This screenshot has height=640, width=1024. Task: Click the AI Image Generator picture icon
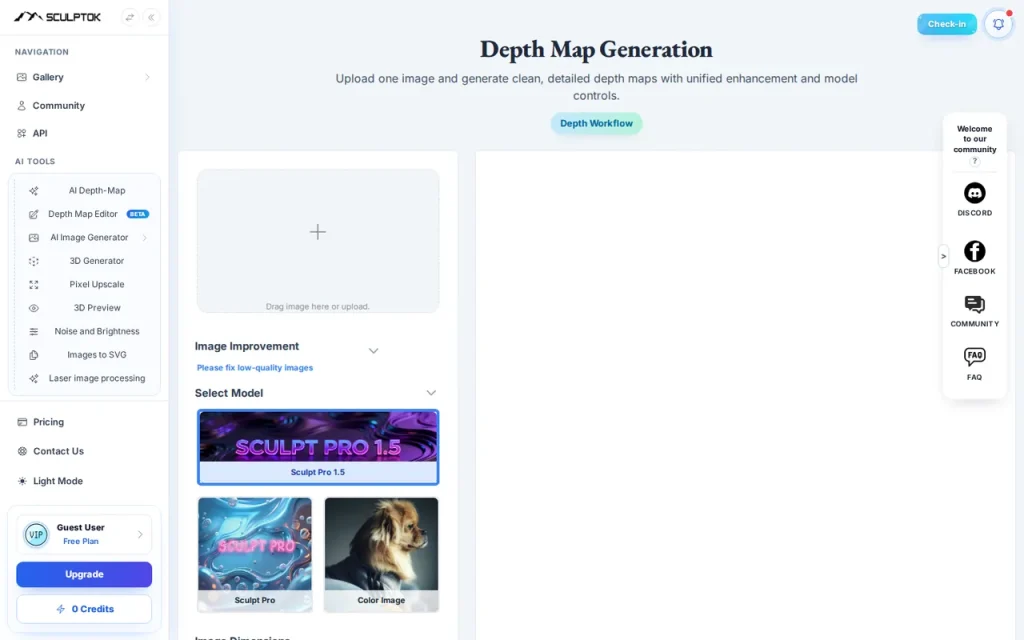click(x=34, y=238)
